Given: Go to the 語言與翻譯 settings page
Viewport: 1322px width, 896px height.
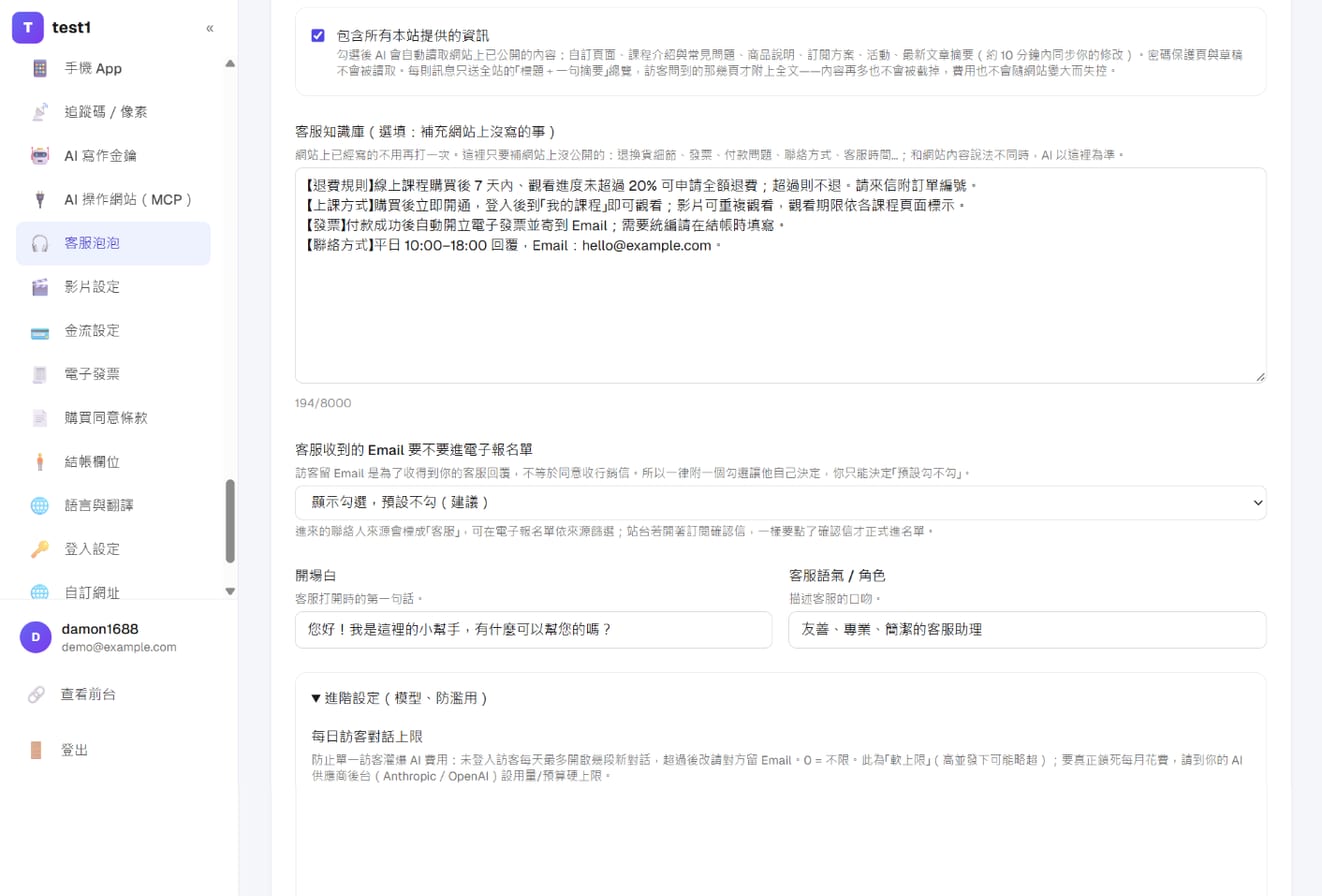Looking at the screenshot, I should (113, 505).
